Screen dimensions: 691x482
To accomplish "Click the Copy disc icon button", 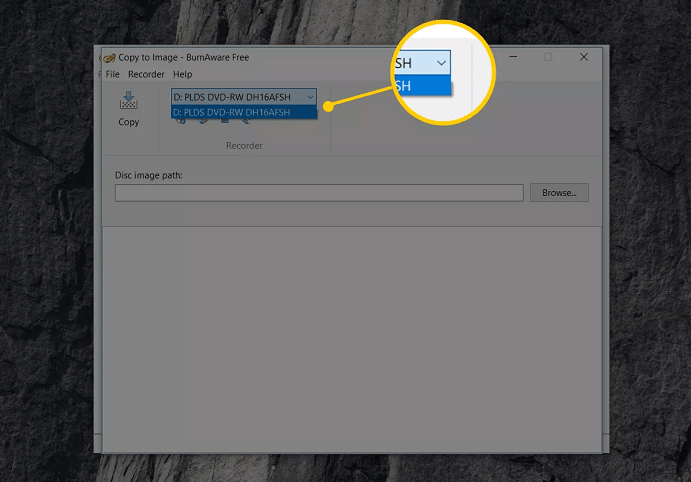I will tap(128, 109).
